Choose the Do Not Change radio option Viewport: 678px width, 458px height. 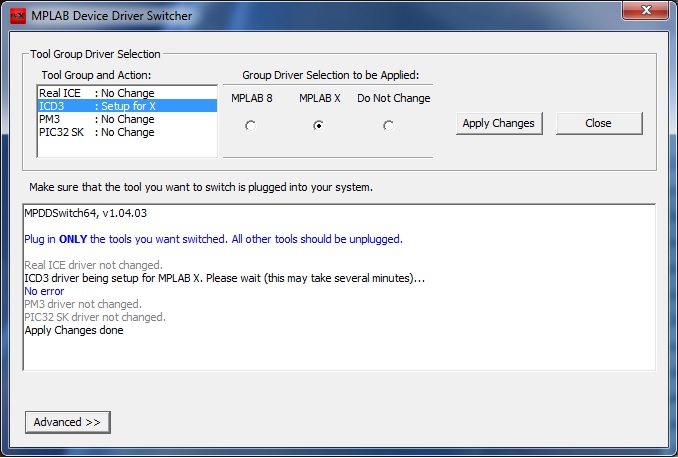pos(388,126)
